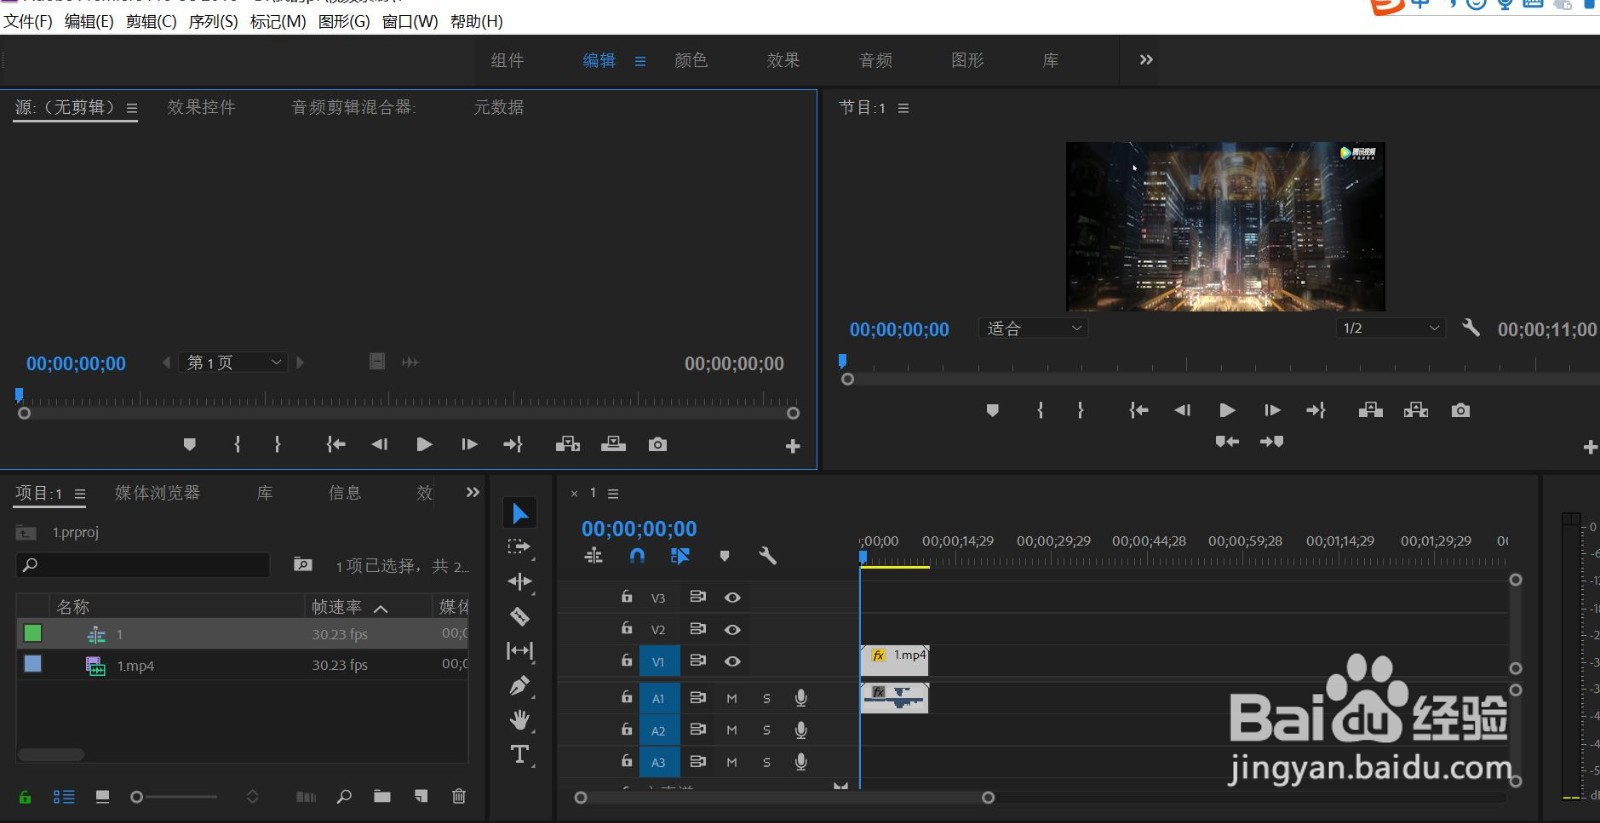
Task: Select the Slip tool
Action: [x=520, y=651]
